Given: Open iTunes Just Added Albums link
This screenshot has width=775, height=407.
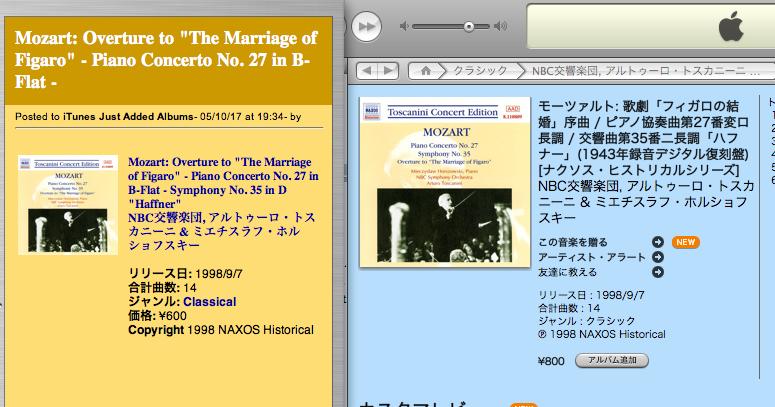Looking at the screenshot, I should tap(128, 117).
